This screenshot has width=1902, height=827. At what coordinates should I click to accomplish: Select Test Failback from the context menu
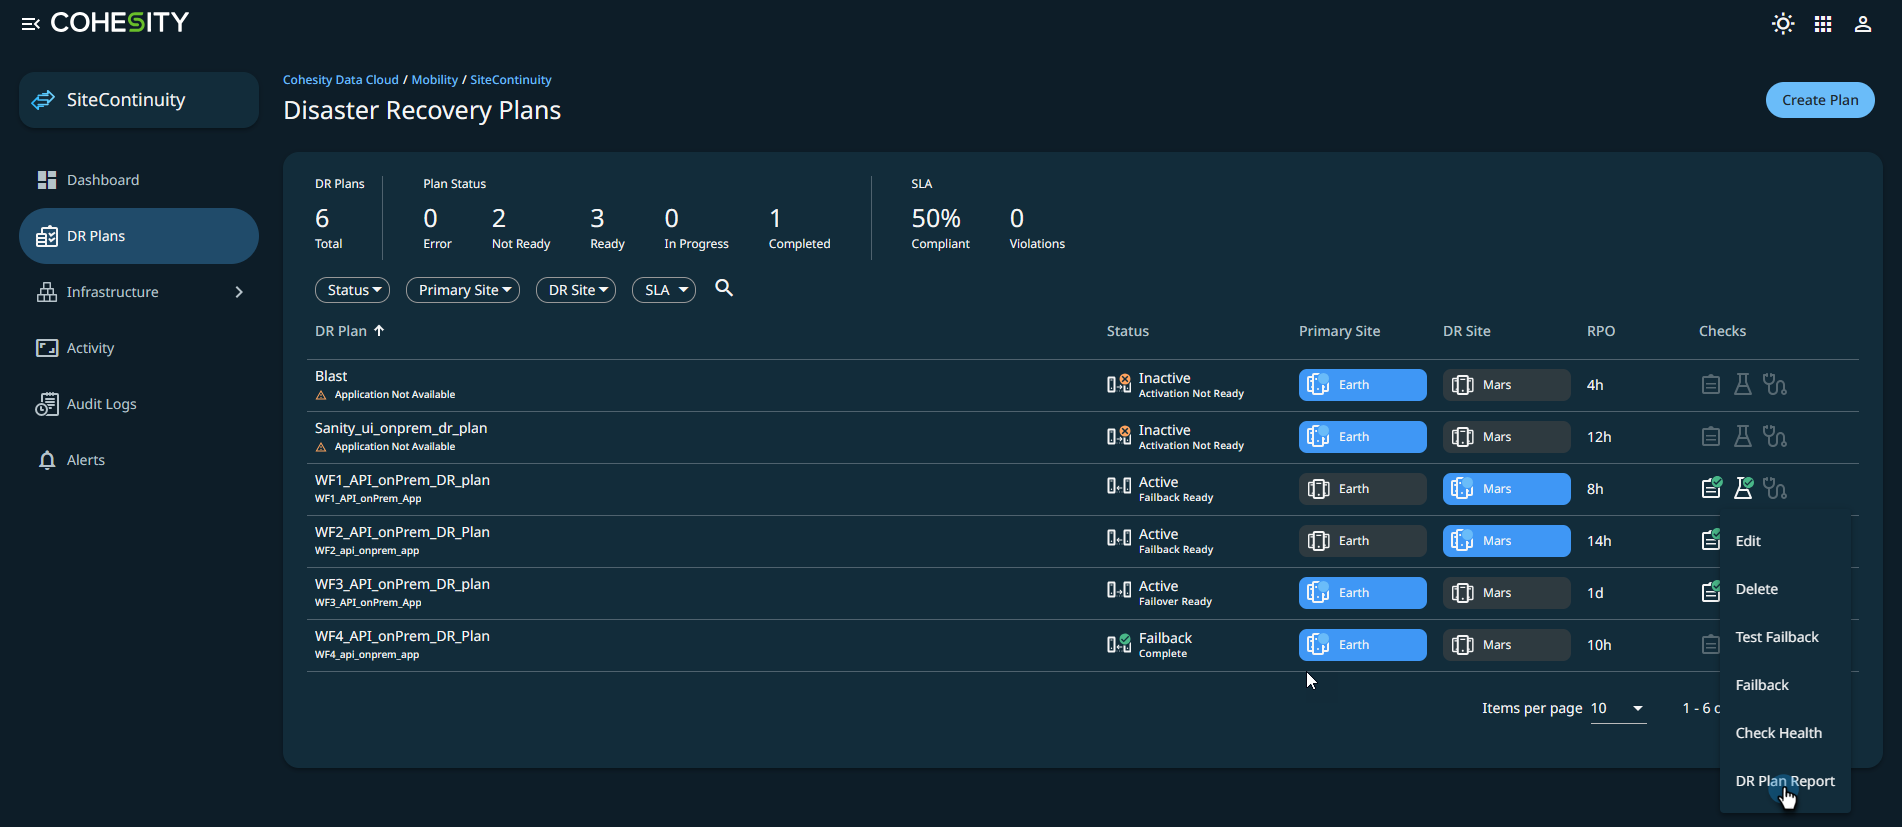tap(1776, 637)
